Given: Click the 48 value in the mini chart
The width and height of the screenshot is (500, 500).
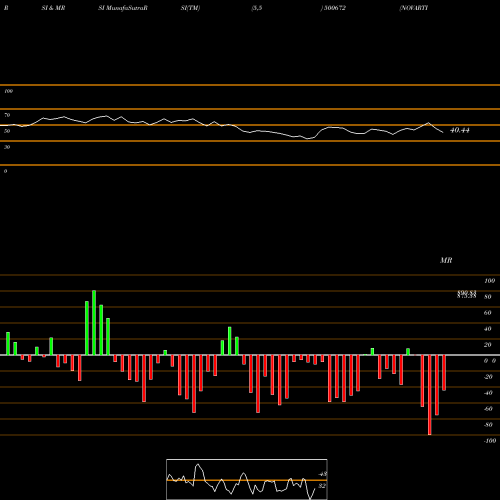Looking at the screenshot, I should pos(322,474).
